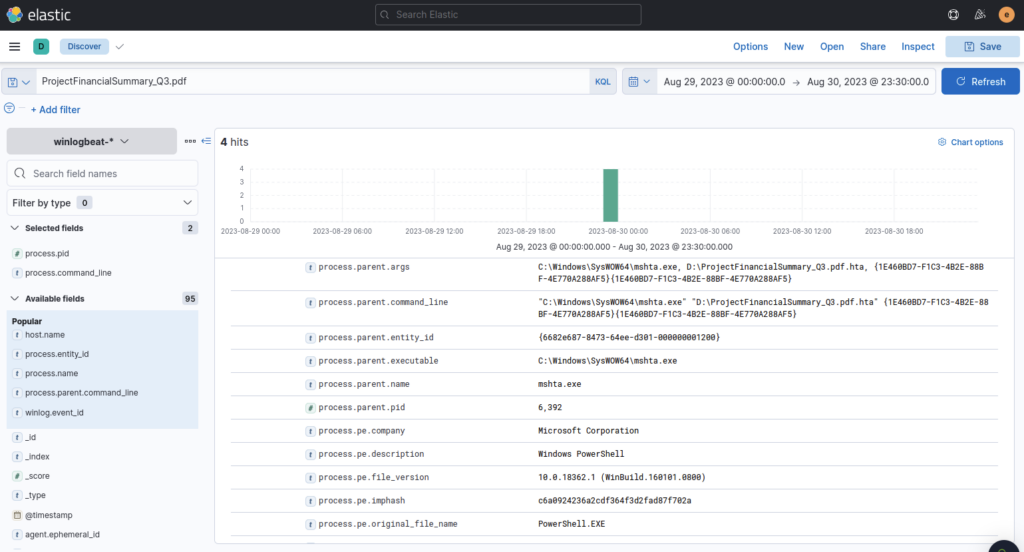Change start date Aug 29, 2023

click(x=724, y=82)
